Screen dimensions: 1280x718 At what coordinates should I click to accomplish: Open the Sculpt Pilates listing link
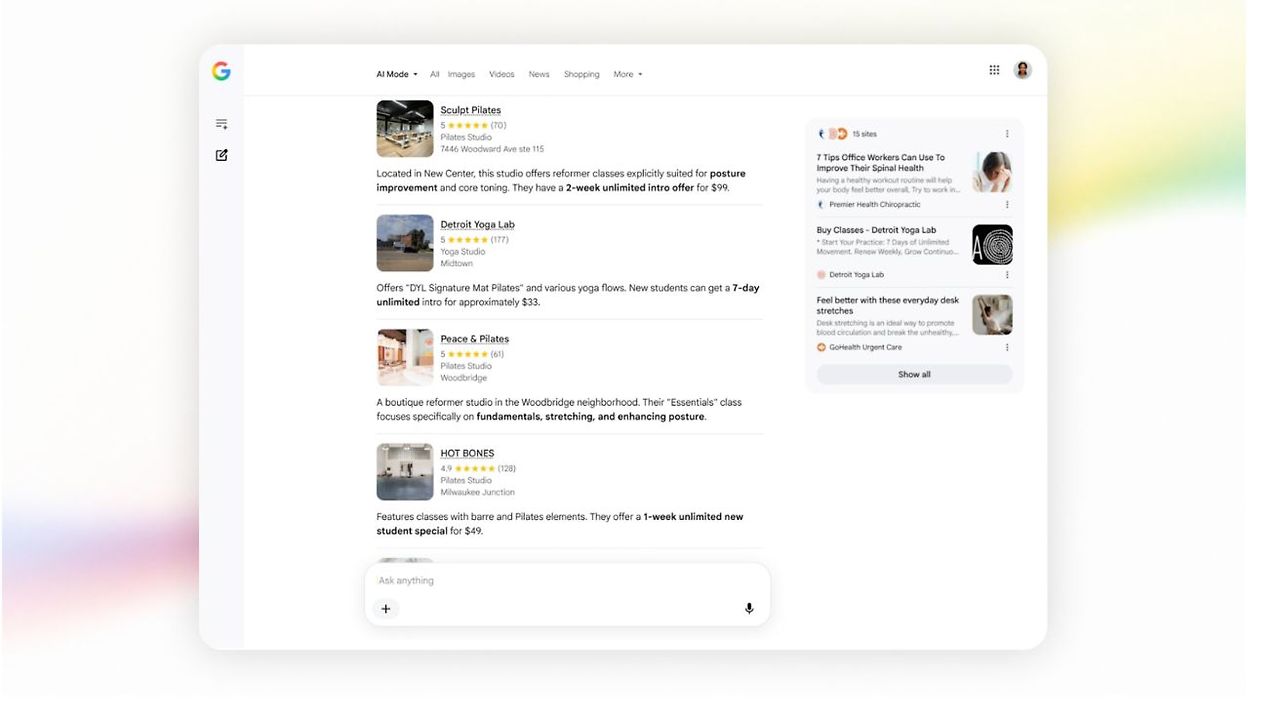pyautogui.click(x=470, y=110)
